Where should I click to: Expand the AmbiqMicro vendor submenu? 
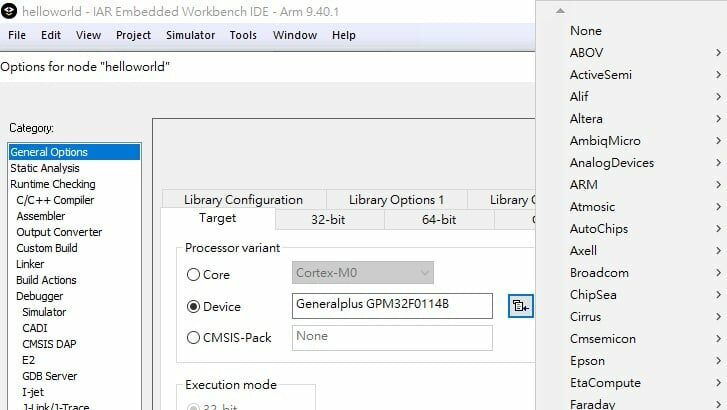(x=631, y=141)
